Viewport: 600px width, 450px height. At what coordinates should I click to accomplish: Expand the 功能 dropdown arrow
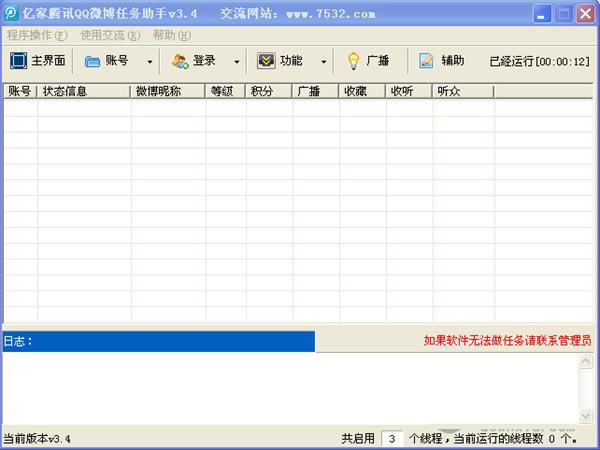[x=324, y=62]
